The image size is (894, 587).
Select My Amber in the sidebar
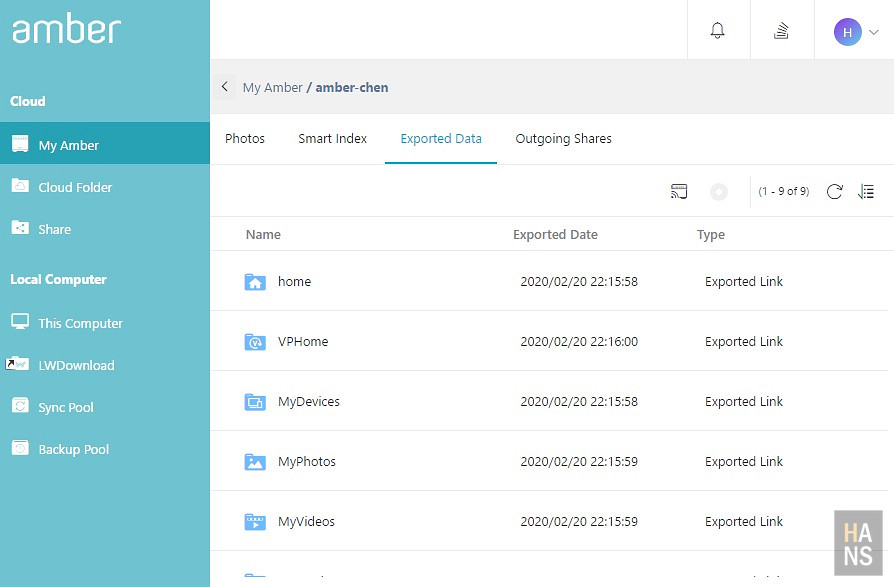[105, 143]
